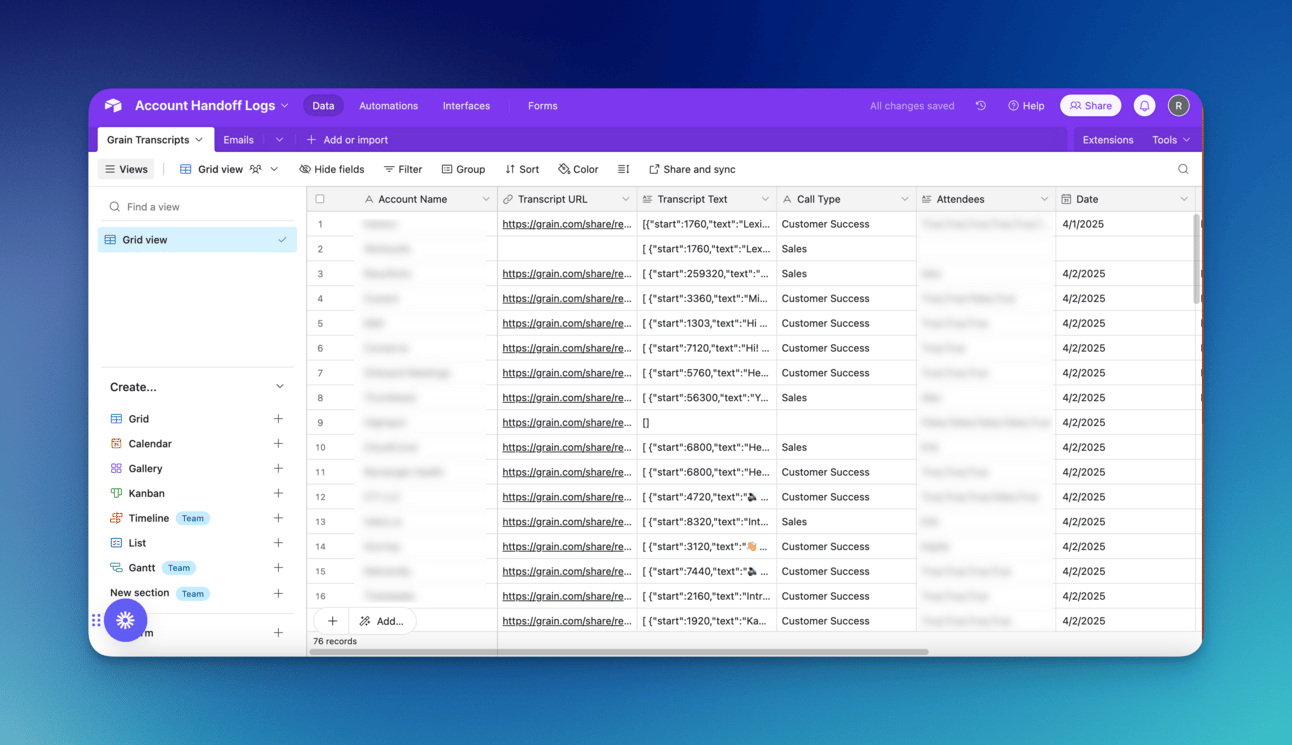Click plus to create a Grid view
The height and width of the screenshot is (745, 1292).
278,419
